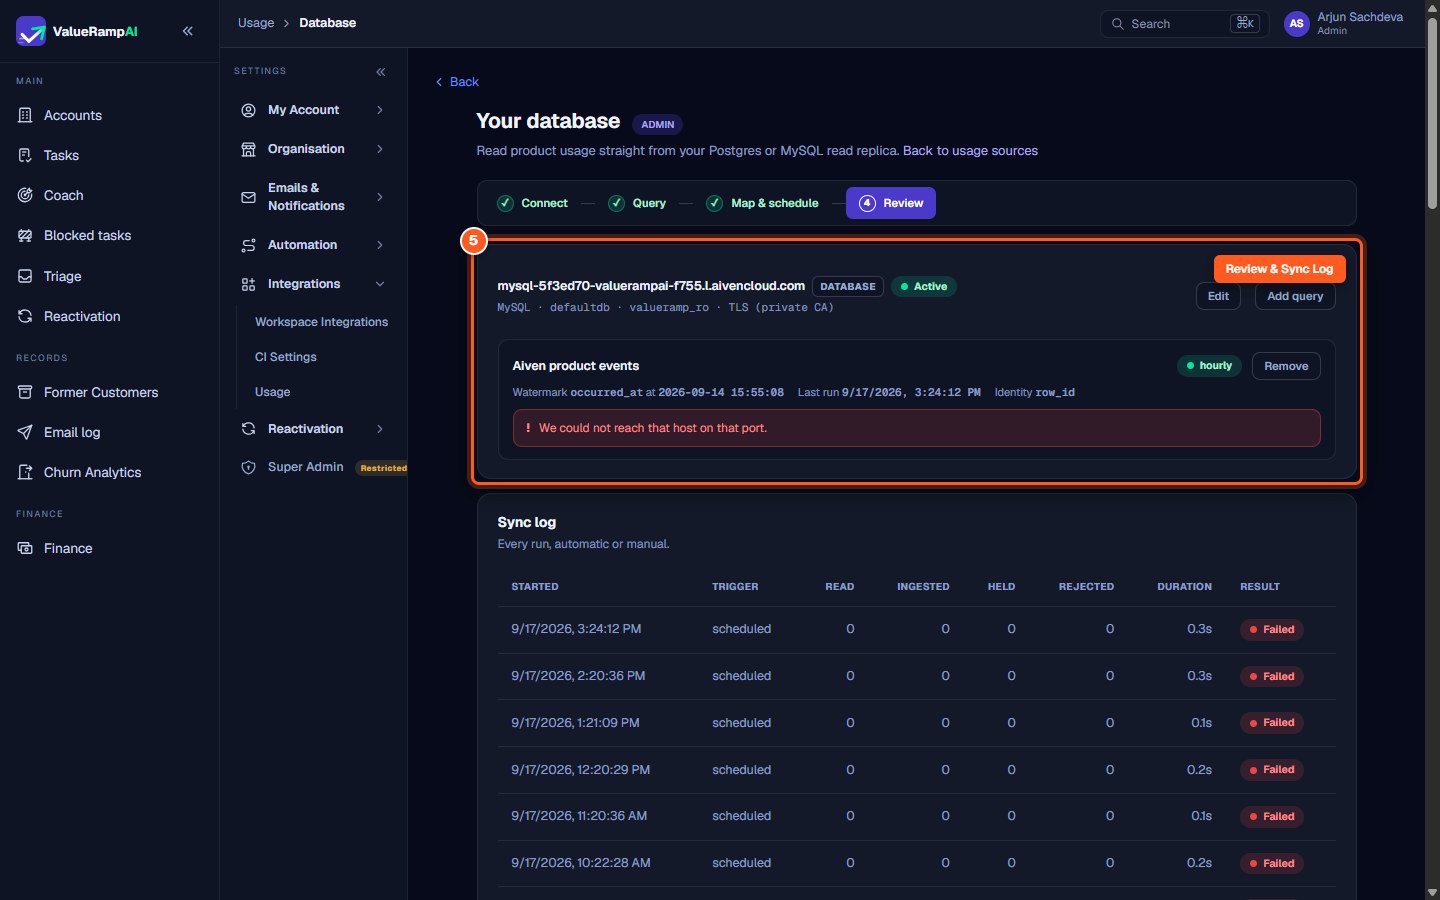Expand the My Account chevron
This screenshot has width=1440, height=900.
pyautogui.click(x=380, y=110)
